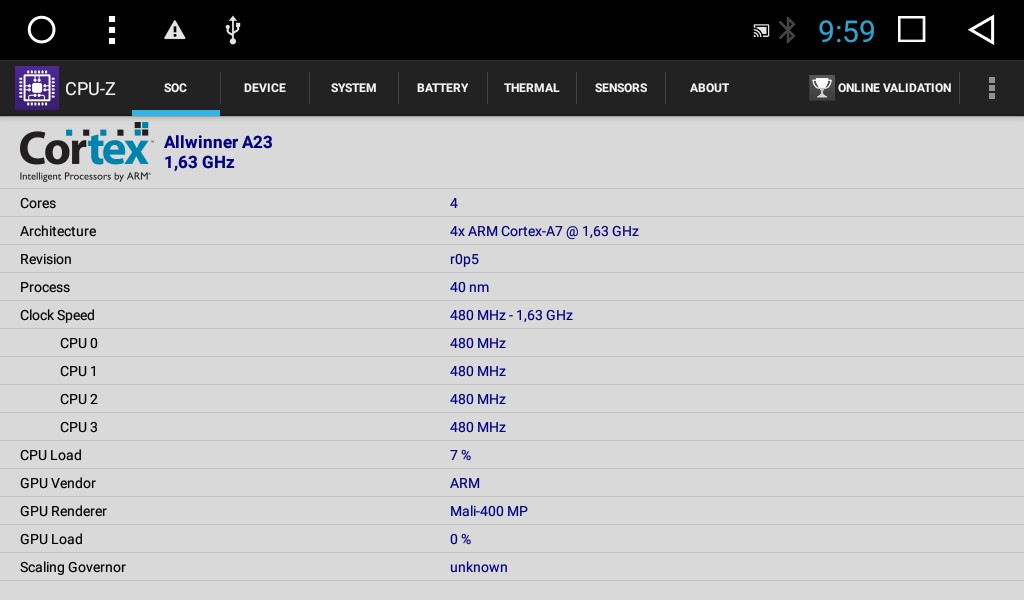The width and height of the screenshot is (1024, 600).
Task: Tap the 4x ARM Cortex-A7 value
Action: coord(544,231)
